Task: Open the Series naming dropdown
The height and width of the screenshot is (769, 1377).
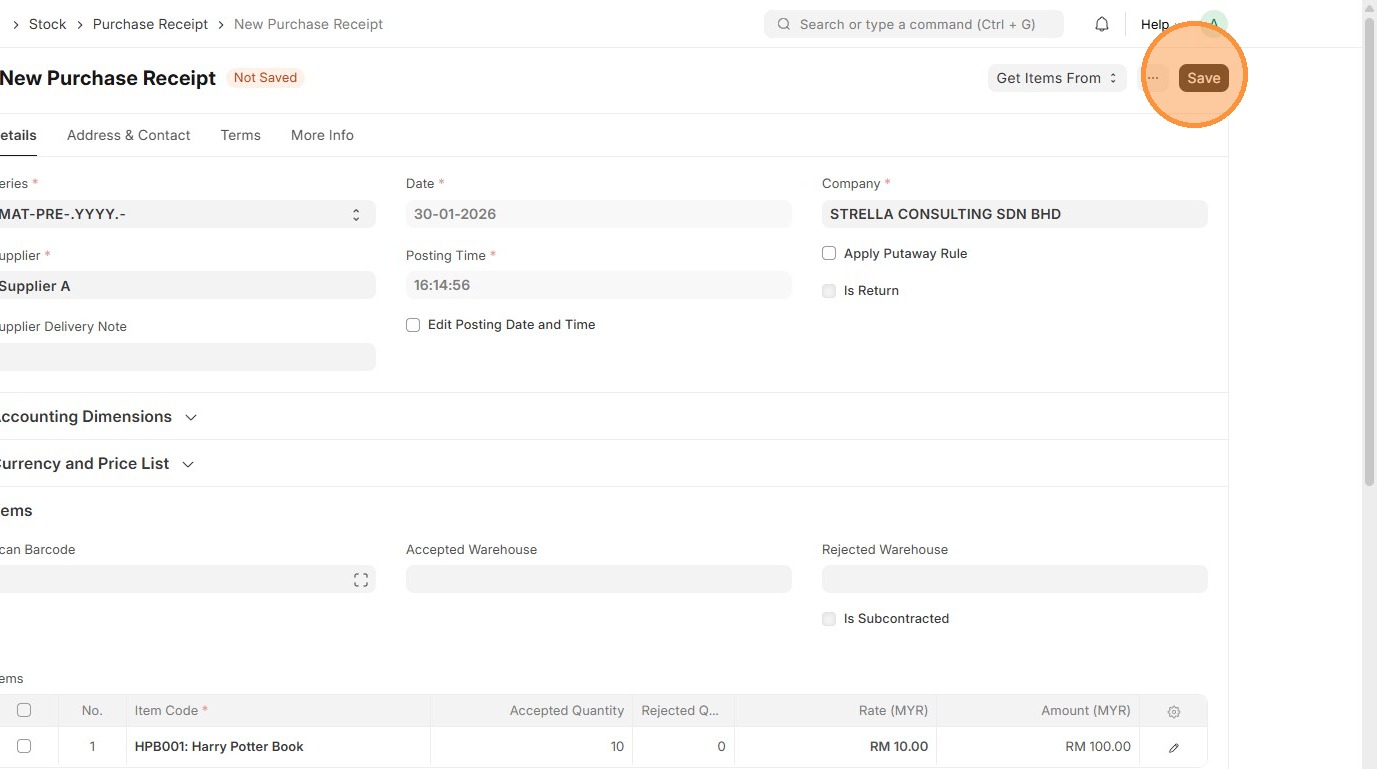Action: 186,214
